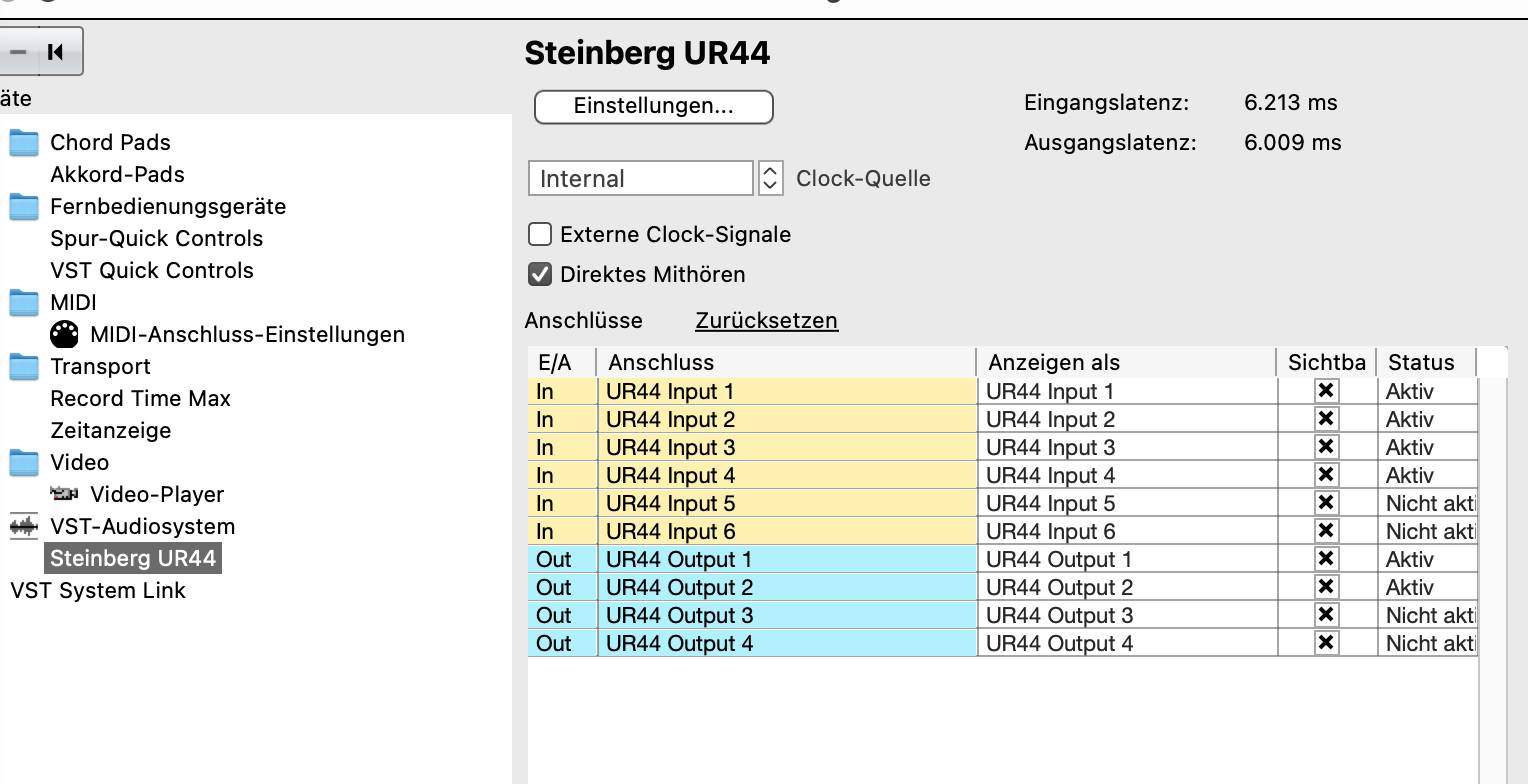
Task: Select VST System Link entry
Action: (x=98, y=590)
